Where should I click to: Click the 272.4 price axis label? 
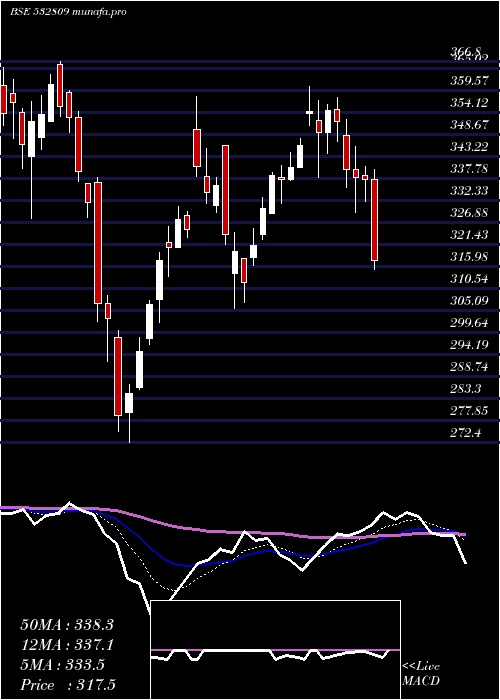click(x=466, y=433)
